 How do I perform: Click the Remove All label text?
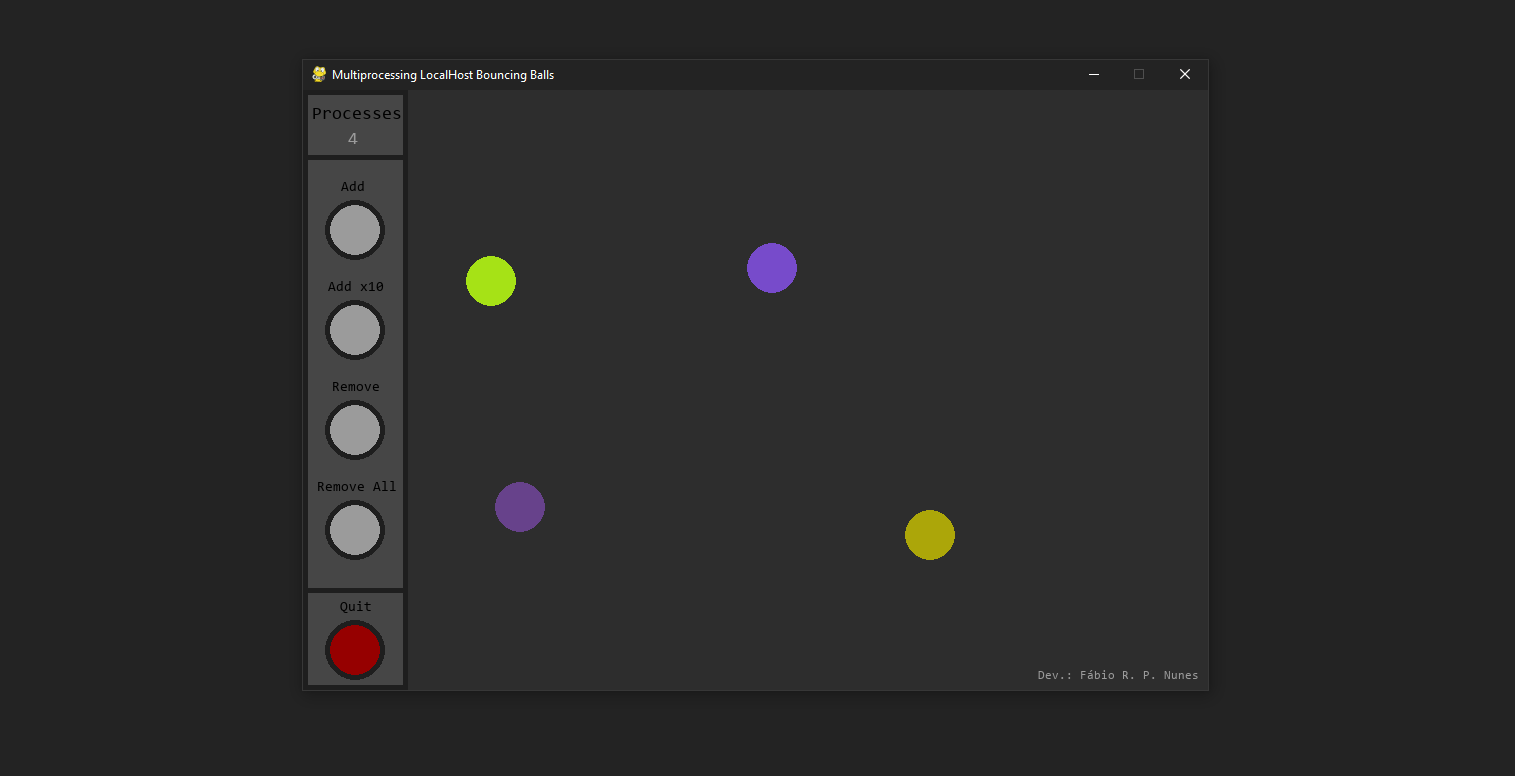356,486
